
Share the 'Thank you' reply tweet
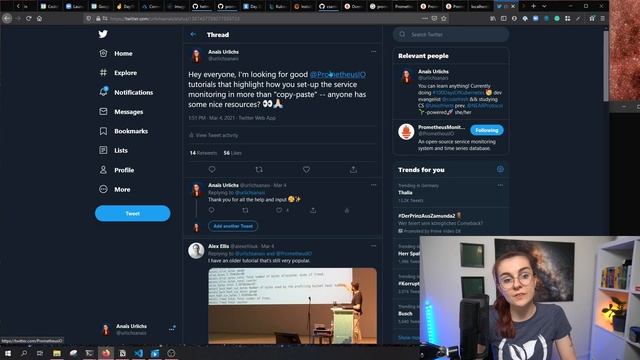pos(313,210)
